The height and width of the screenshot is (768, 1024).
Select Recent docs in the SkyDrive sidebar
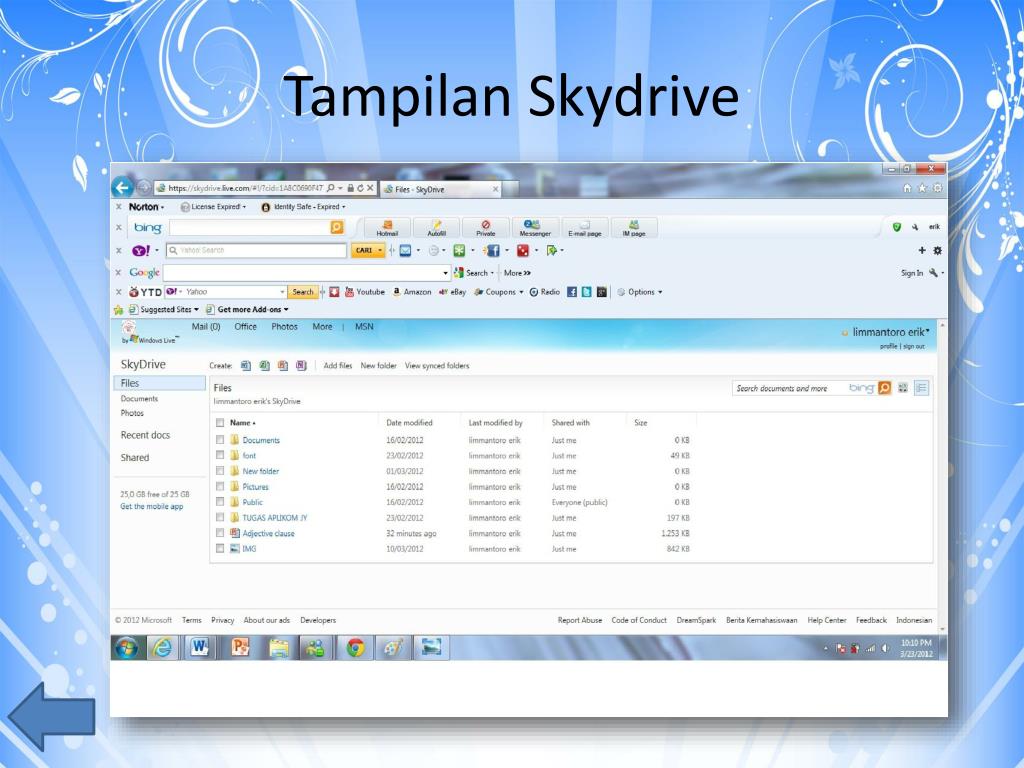point(145,435)
